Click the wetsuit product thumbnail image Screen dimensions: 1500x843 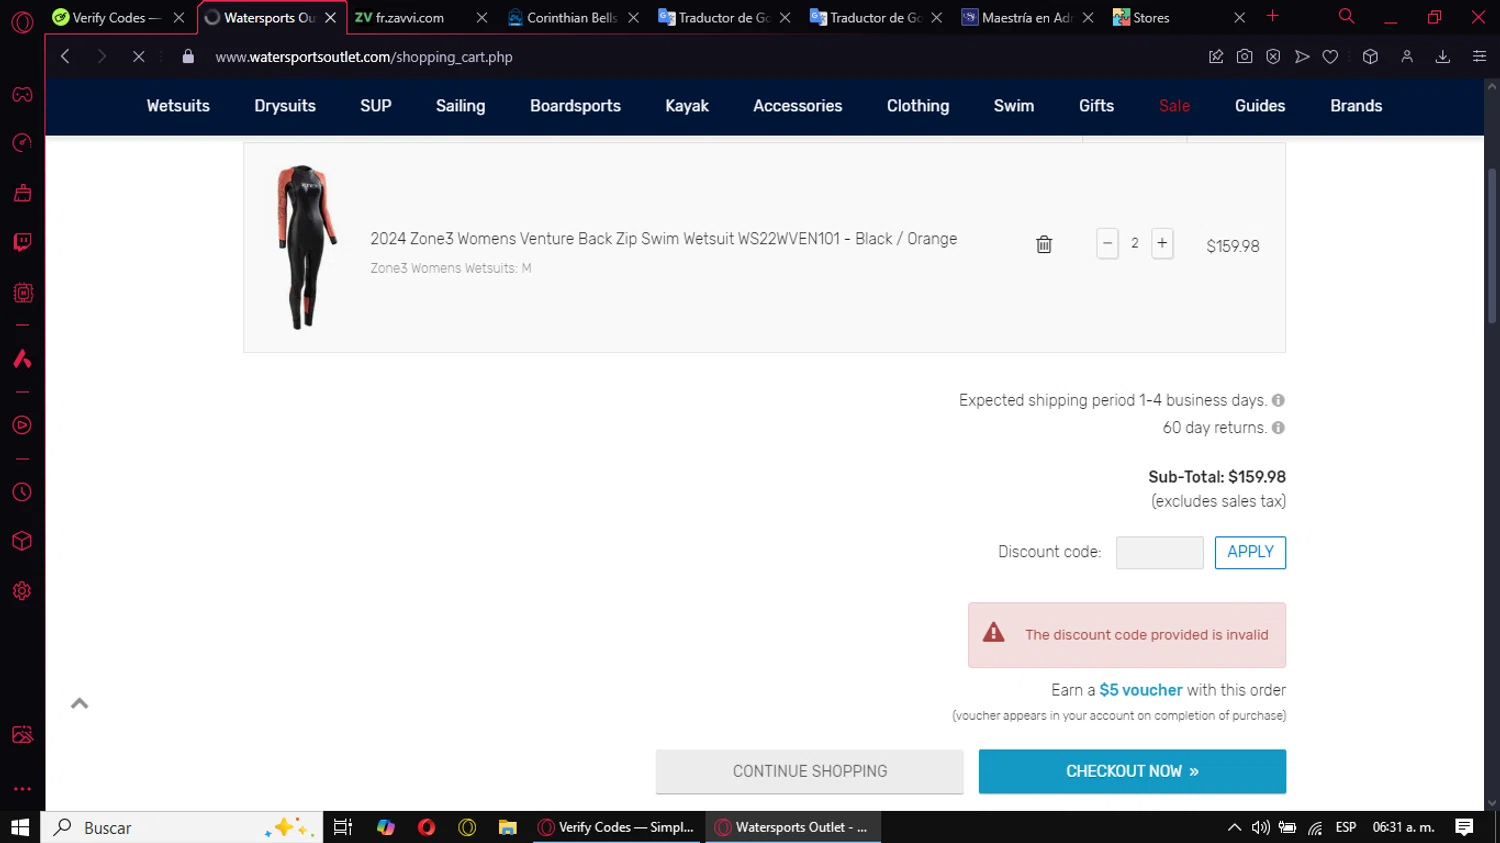click(306, 247)
